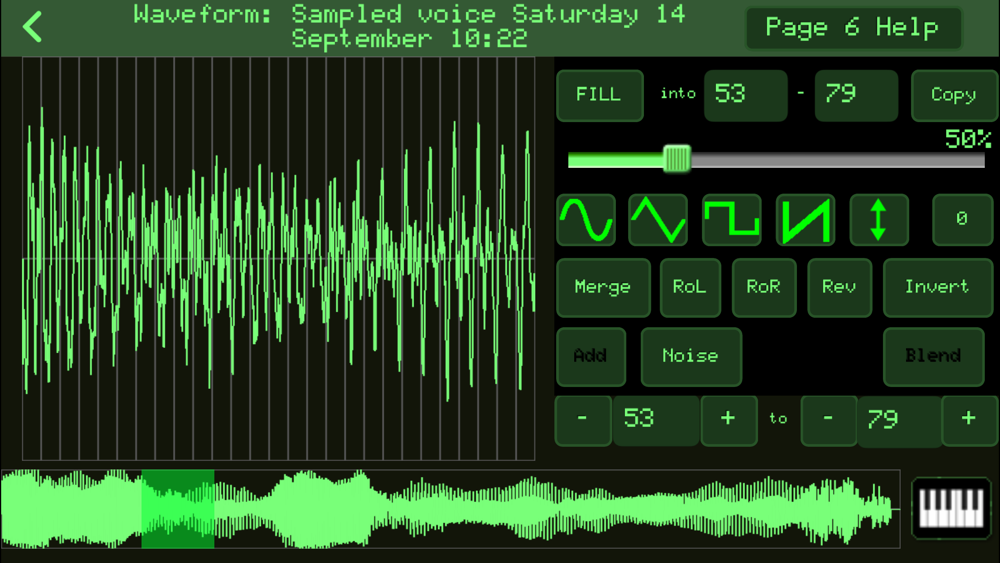This screenshot has width=1000, height=563.
Task: Tap RoR to rotate right
Action: coord(764,288)
